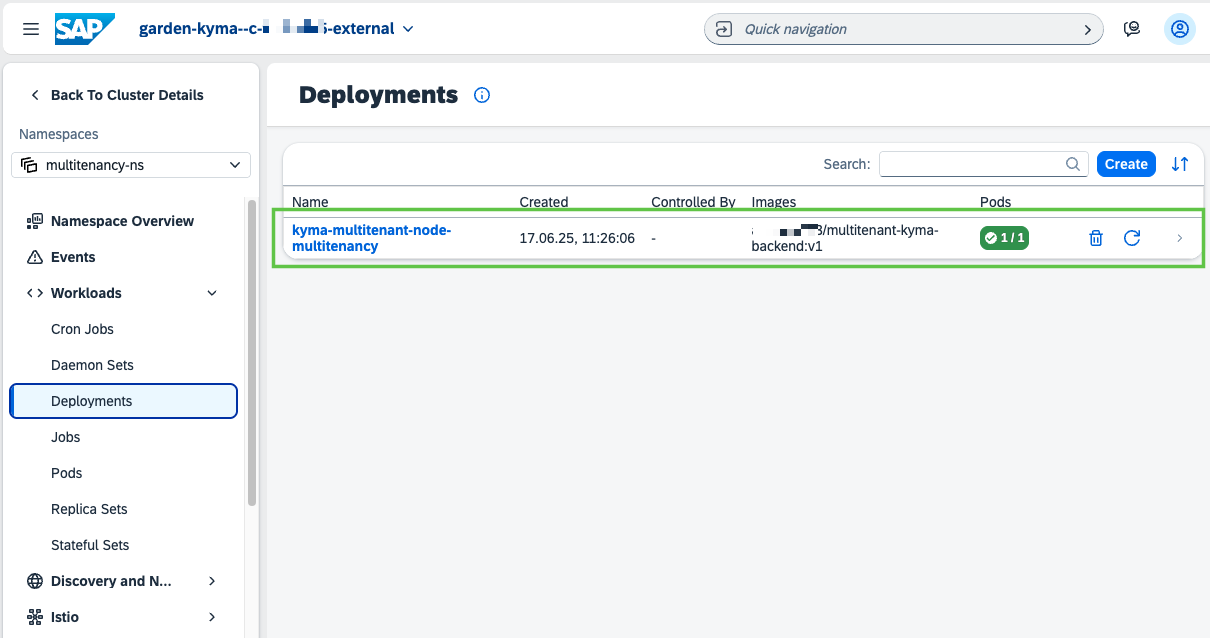Open the sort settings icon
The height and width of the screenshot is (638, 1210).
[1180, 164]
